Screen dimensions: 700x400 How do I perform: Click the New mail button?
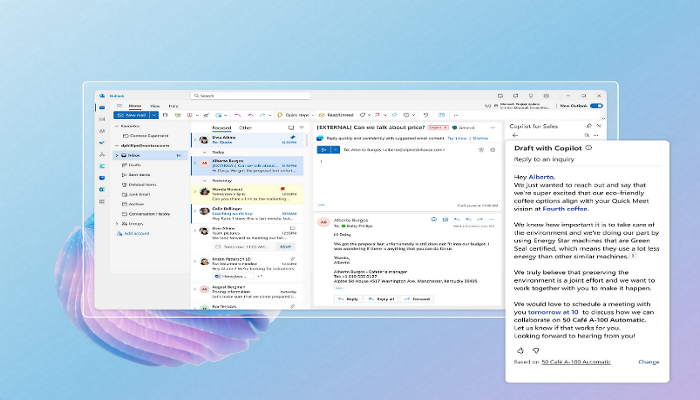click(132, 115)
